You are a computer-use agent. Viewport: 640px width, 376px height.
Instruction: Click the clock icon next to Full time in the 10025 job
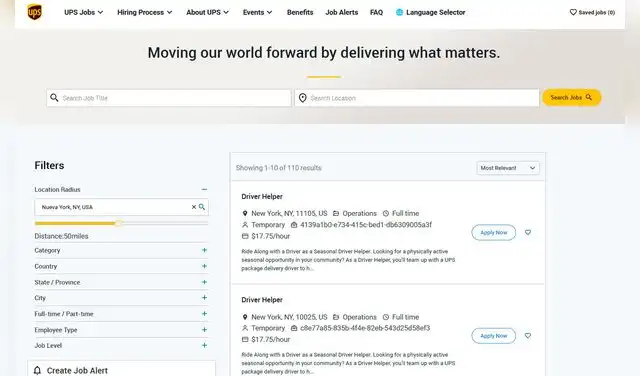click(x=386, y=317)
